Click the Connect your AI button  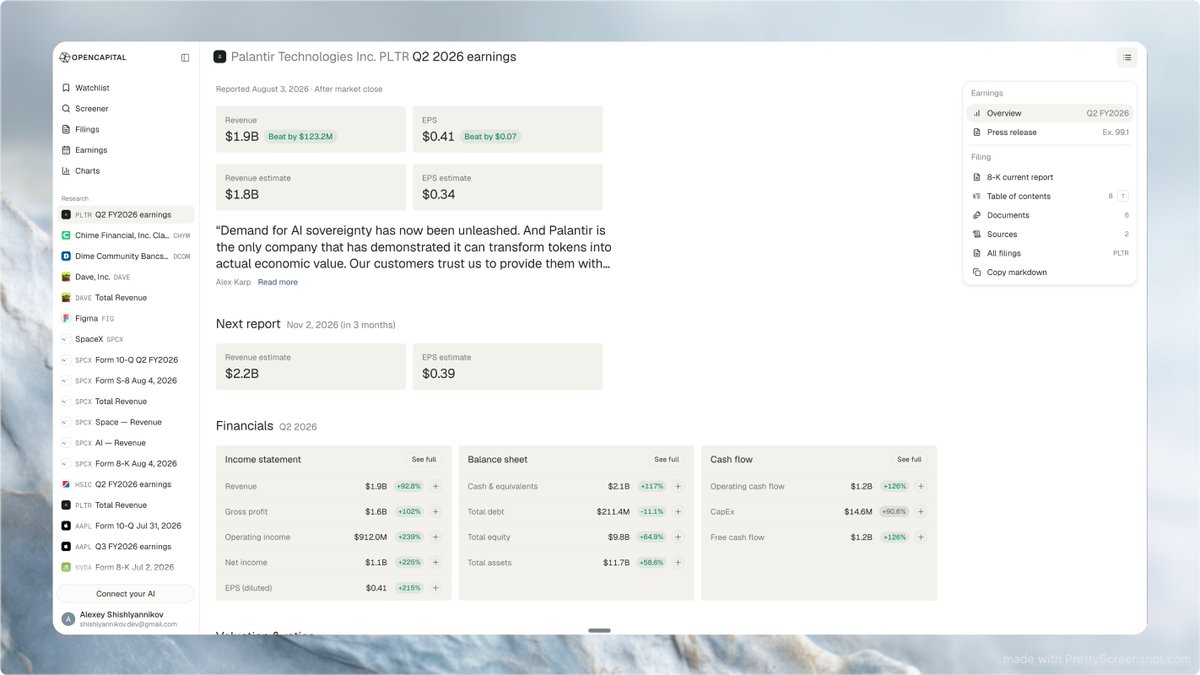125,594
